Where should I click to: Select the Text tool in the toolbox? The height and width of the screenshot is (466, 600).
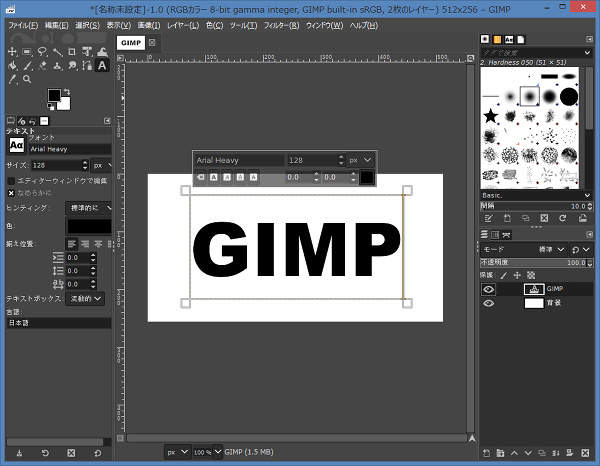(104, 65)
